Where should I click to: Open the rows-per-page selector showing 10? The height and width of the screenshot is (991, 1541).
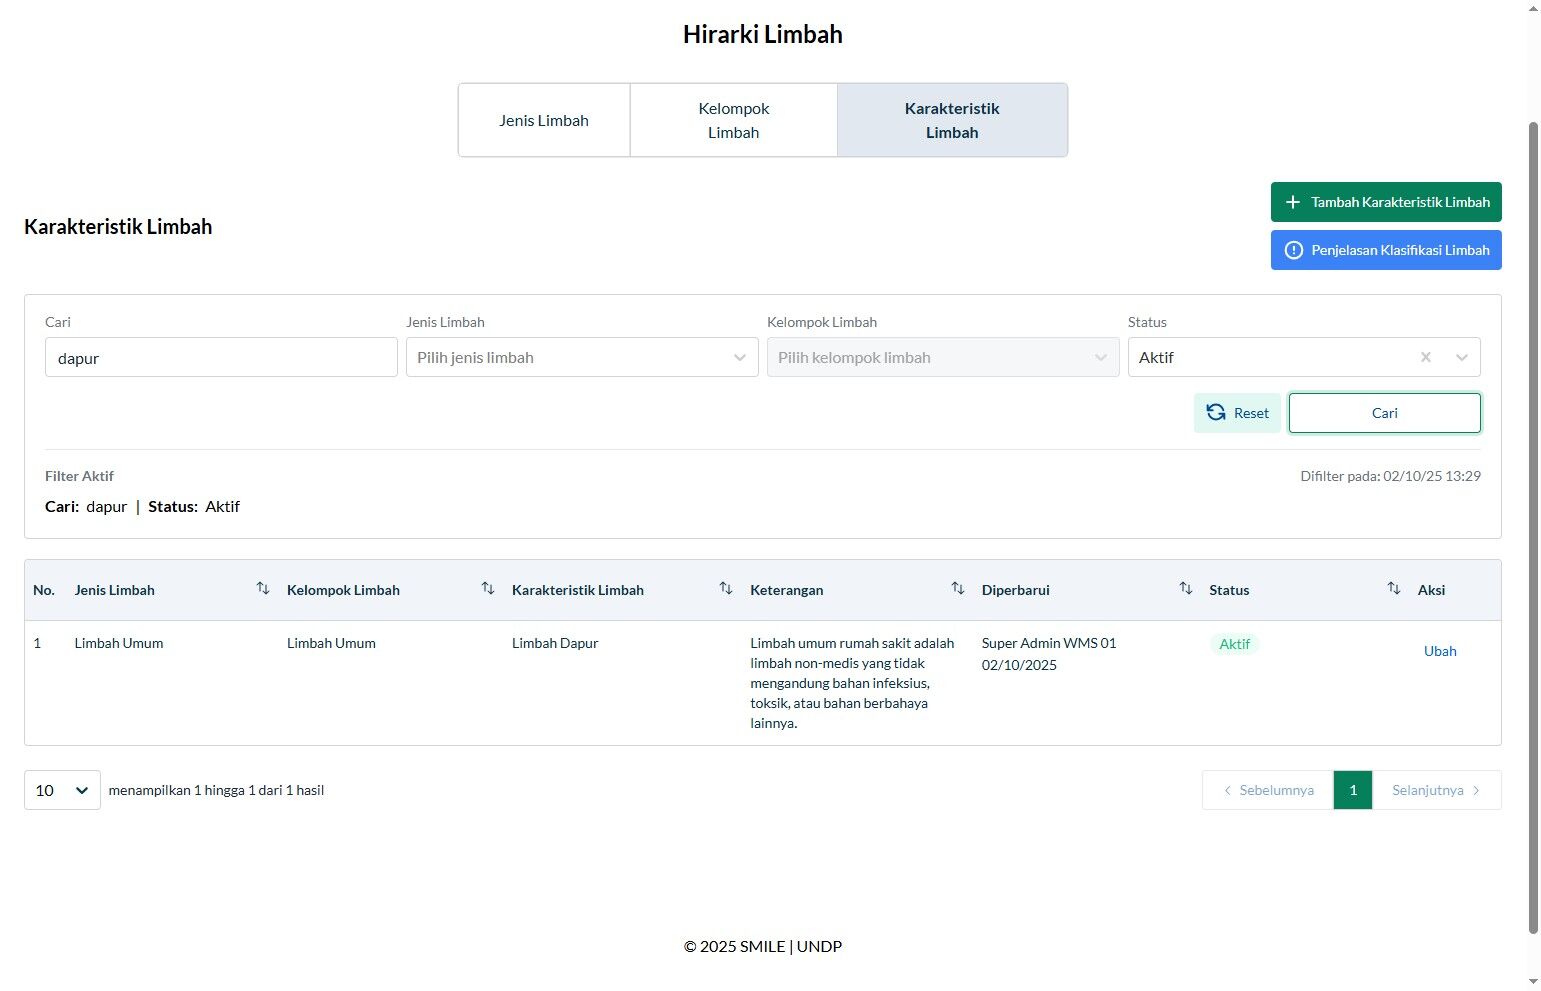coord(62,790)
